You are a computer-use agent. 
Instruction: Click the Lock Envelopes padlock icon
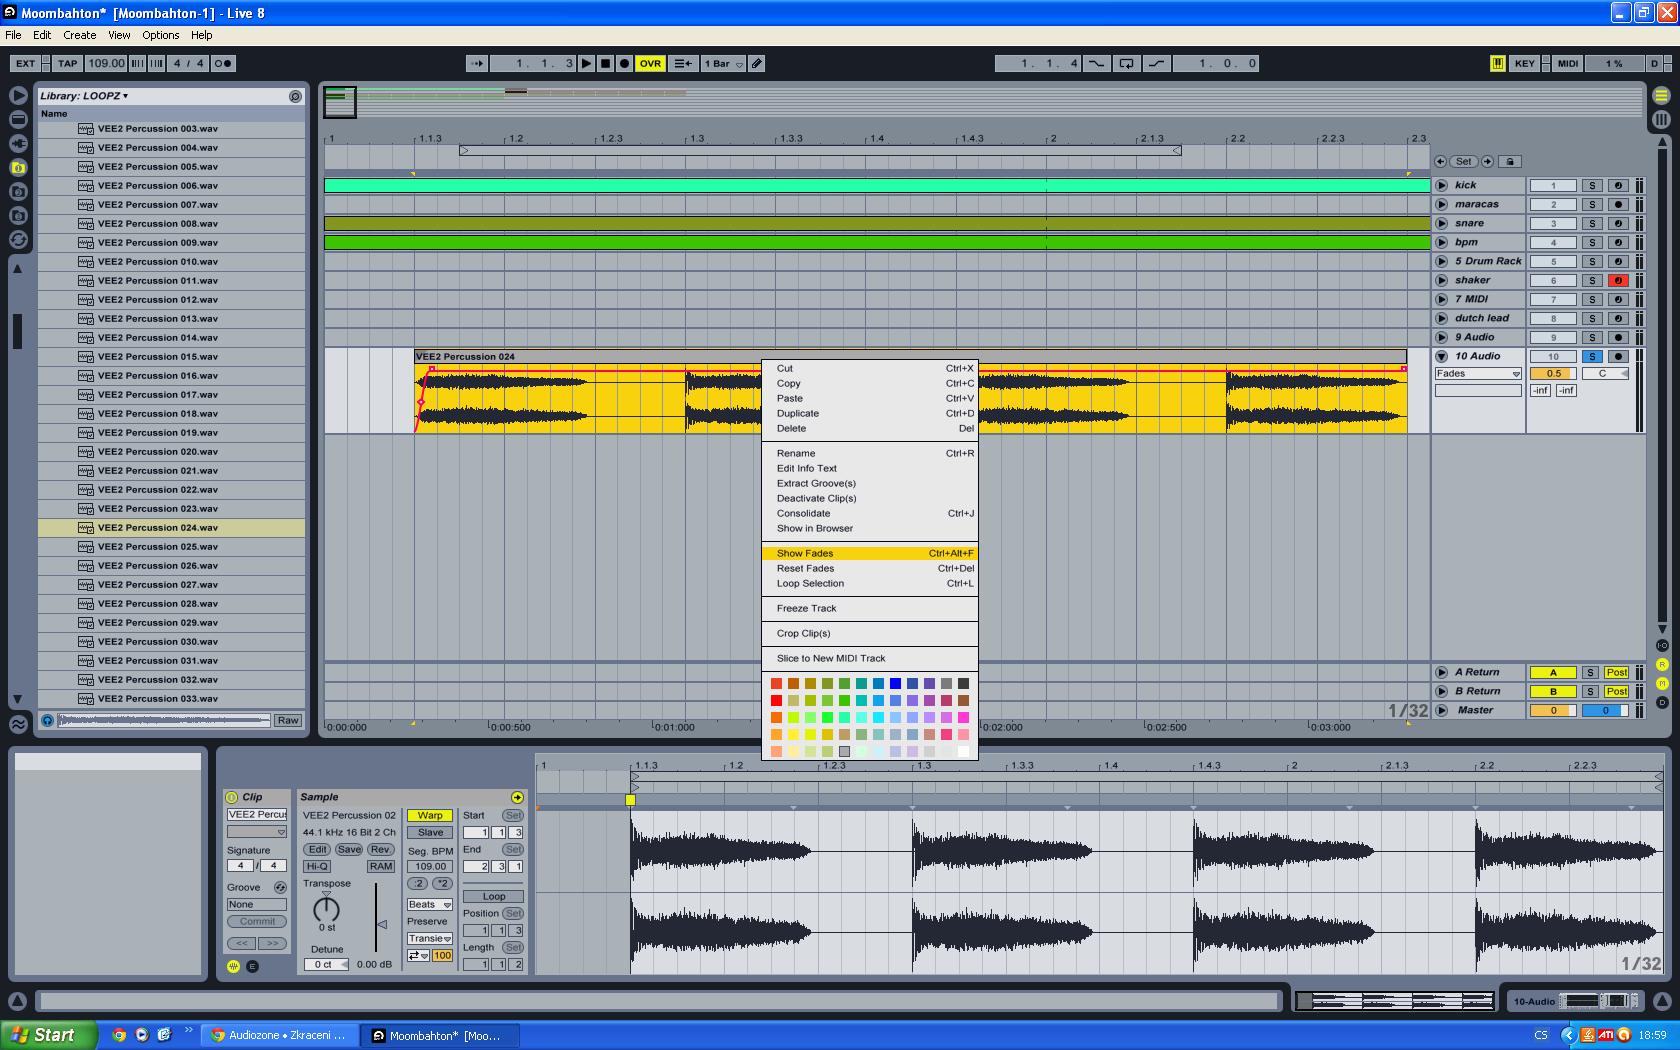[x=1510, y=161]
